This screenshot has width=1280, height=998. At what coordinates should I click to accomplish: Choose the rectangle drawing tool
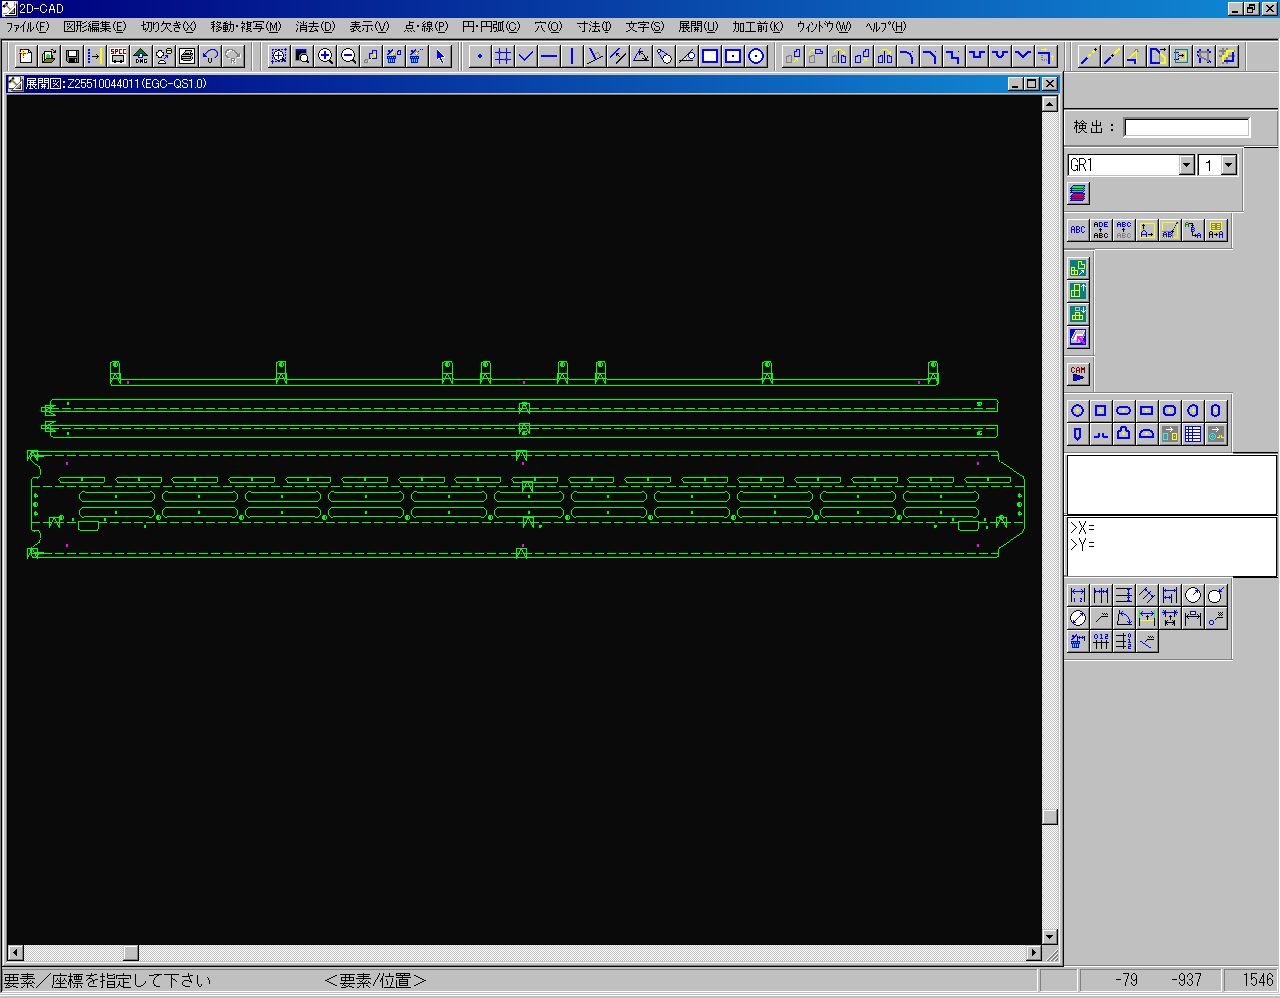(x=710, y=56)
